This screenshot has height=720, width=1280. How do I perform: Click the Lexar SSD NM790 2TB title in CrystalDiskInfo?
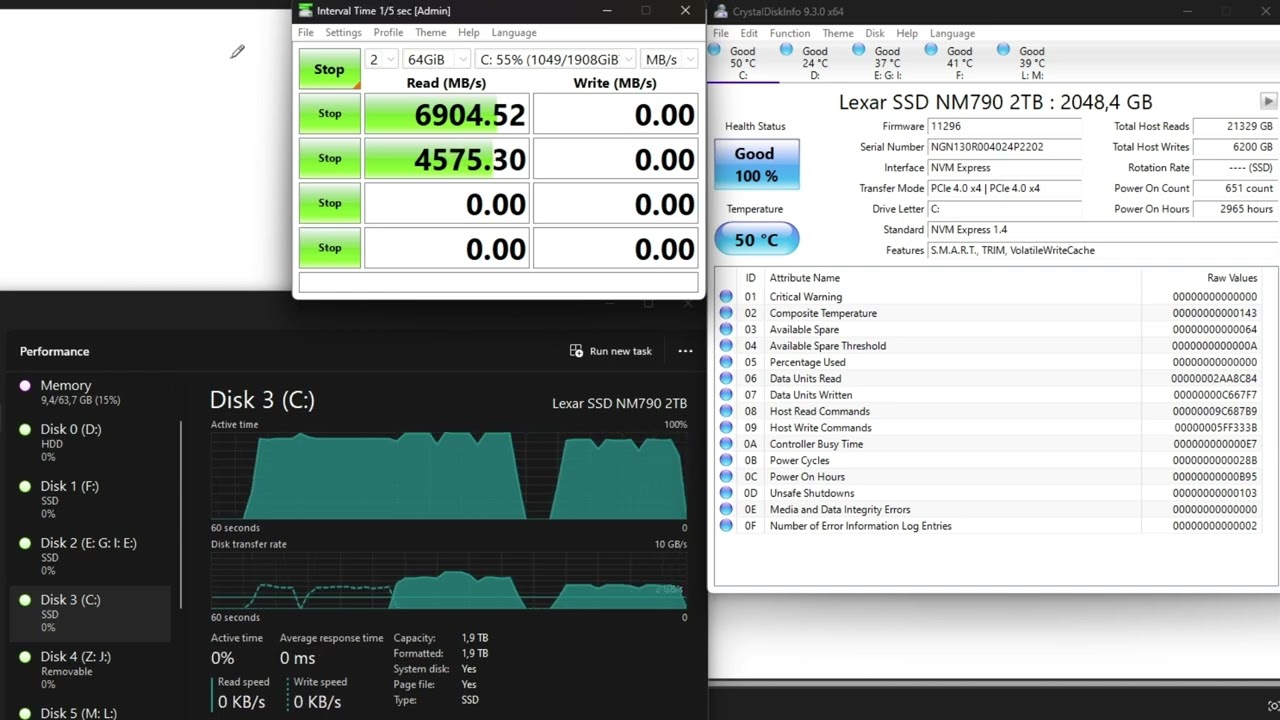point(995,102)
